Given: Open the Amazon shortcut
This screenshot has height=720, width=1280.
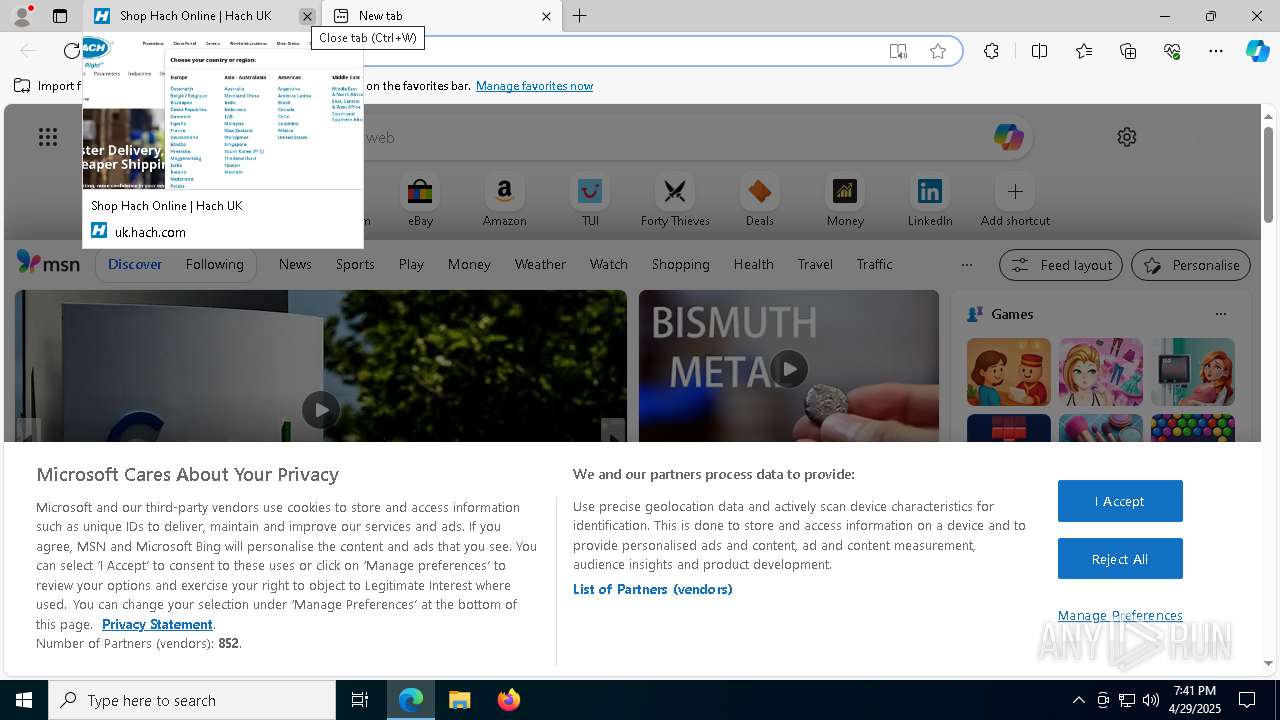Looking at the screenshot, I should 504,201.
